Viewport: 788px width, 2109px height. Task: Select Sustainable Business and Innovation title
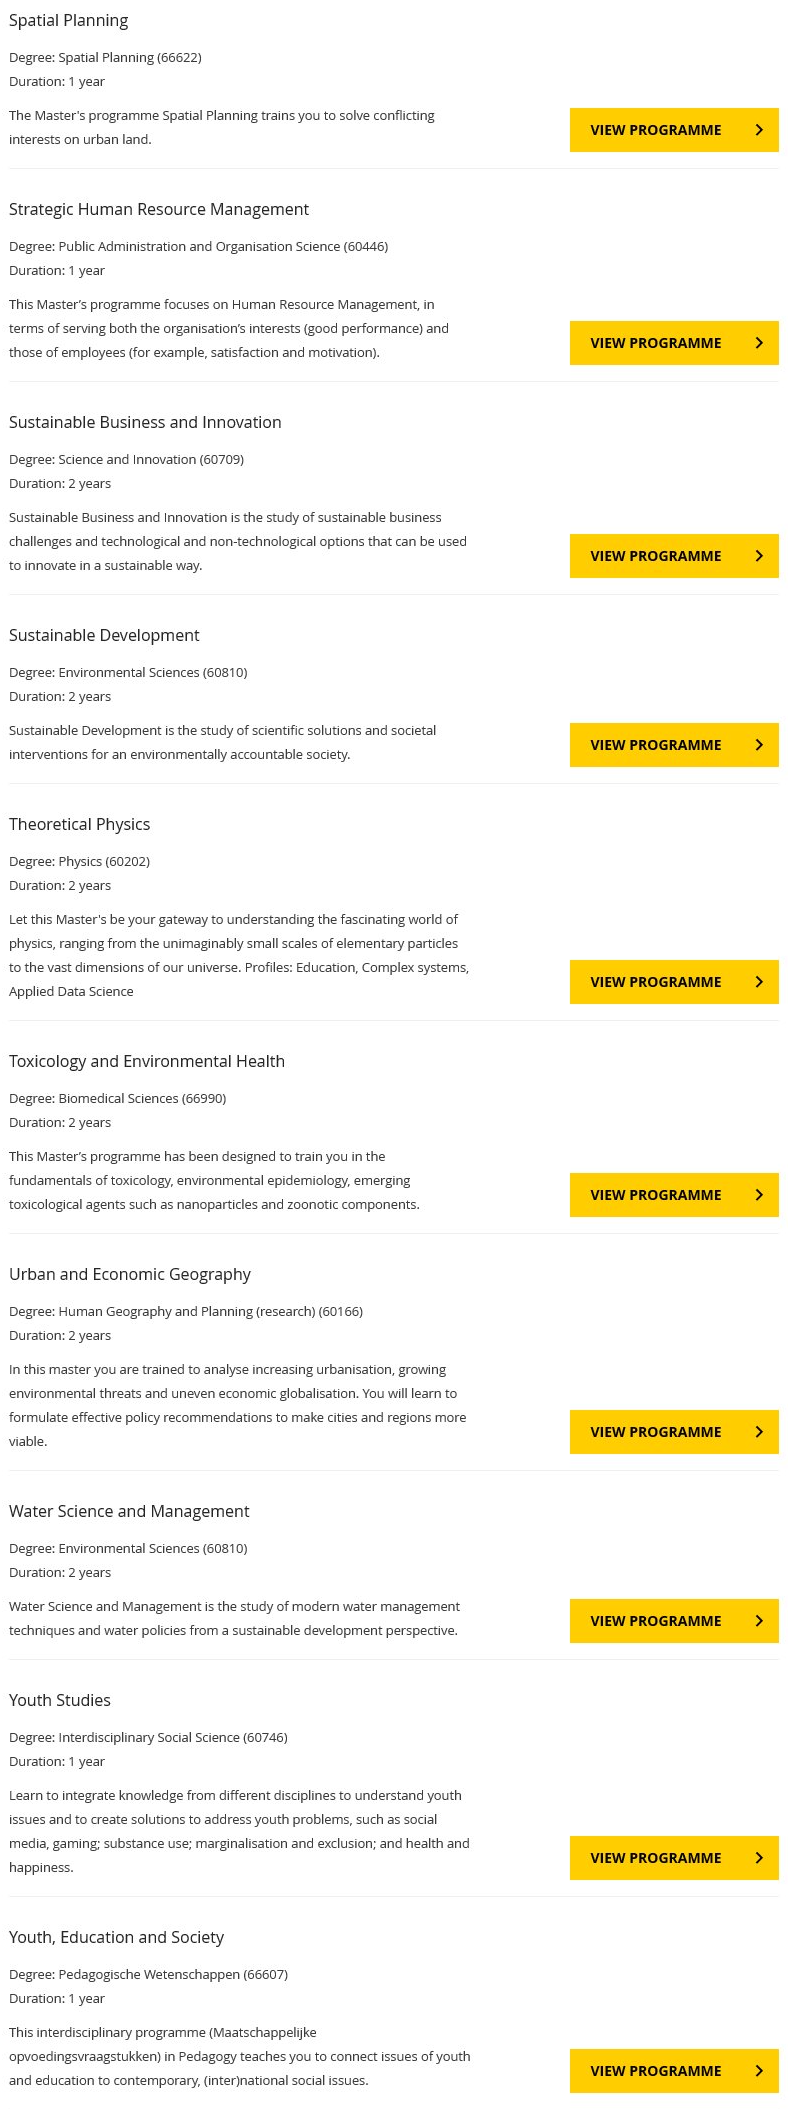(x=145, y=422)
